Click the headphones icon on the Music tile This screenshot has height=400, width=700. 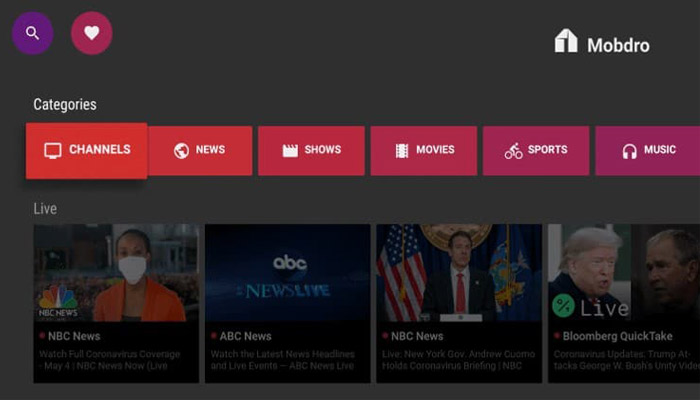pos(629,151)
